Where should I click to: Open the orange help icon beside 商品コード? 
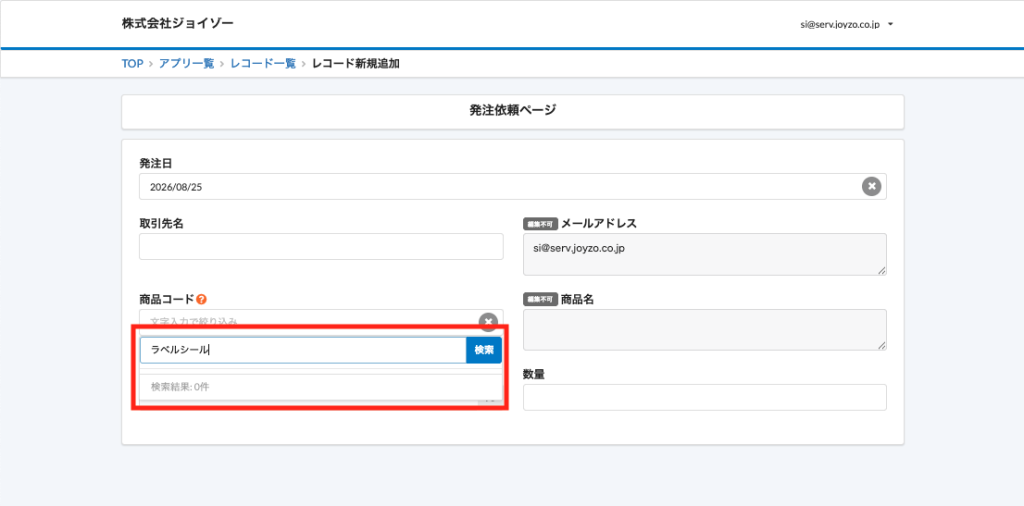201,300
